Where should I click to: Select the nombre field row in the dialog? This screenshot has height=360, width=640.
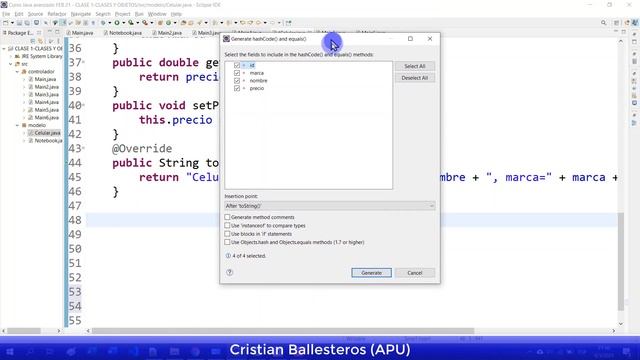click(x=258, y=81)
